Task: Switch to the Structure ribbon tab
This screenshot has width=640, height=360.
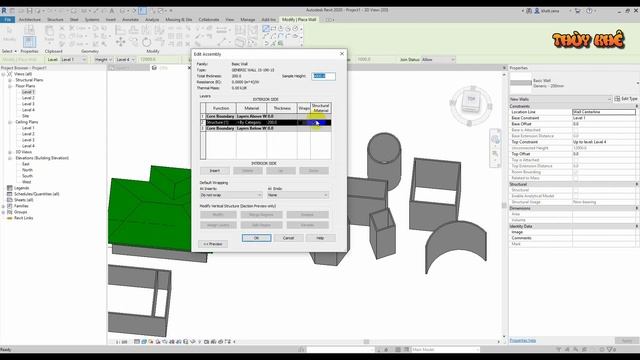Action: pos(55,20)
